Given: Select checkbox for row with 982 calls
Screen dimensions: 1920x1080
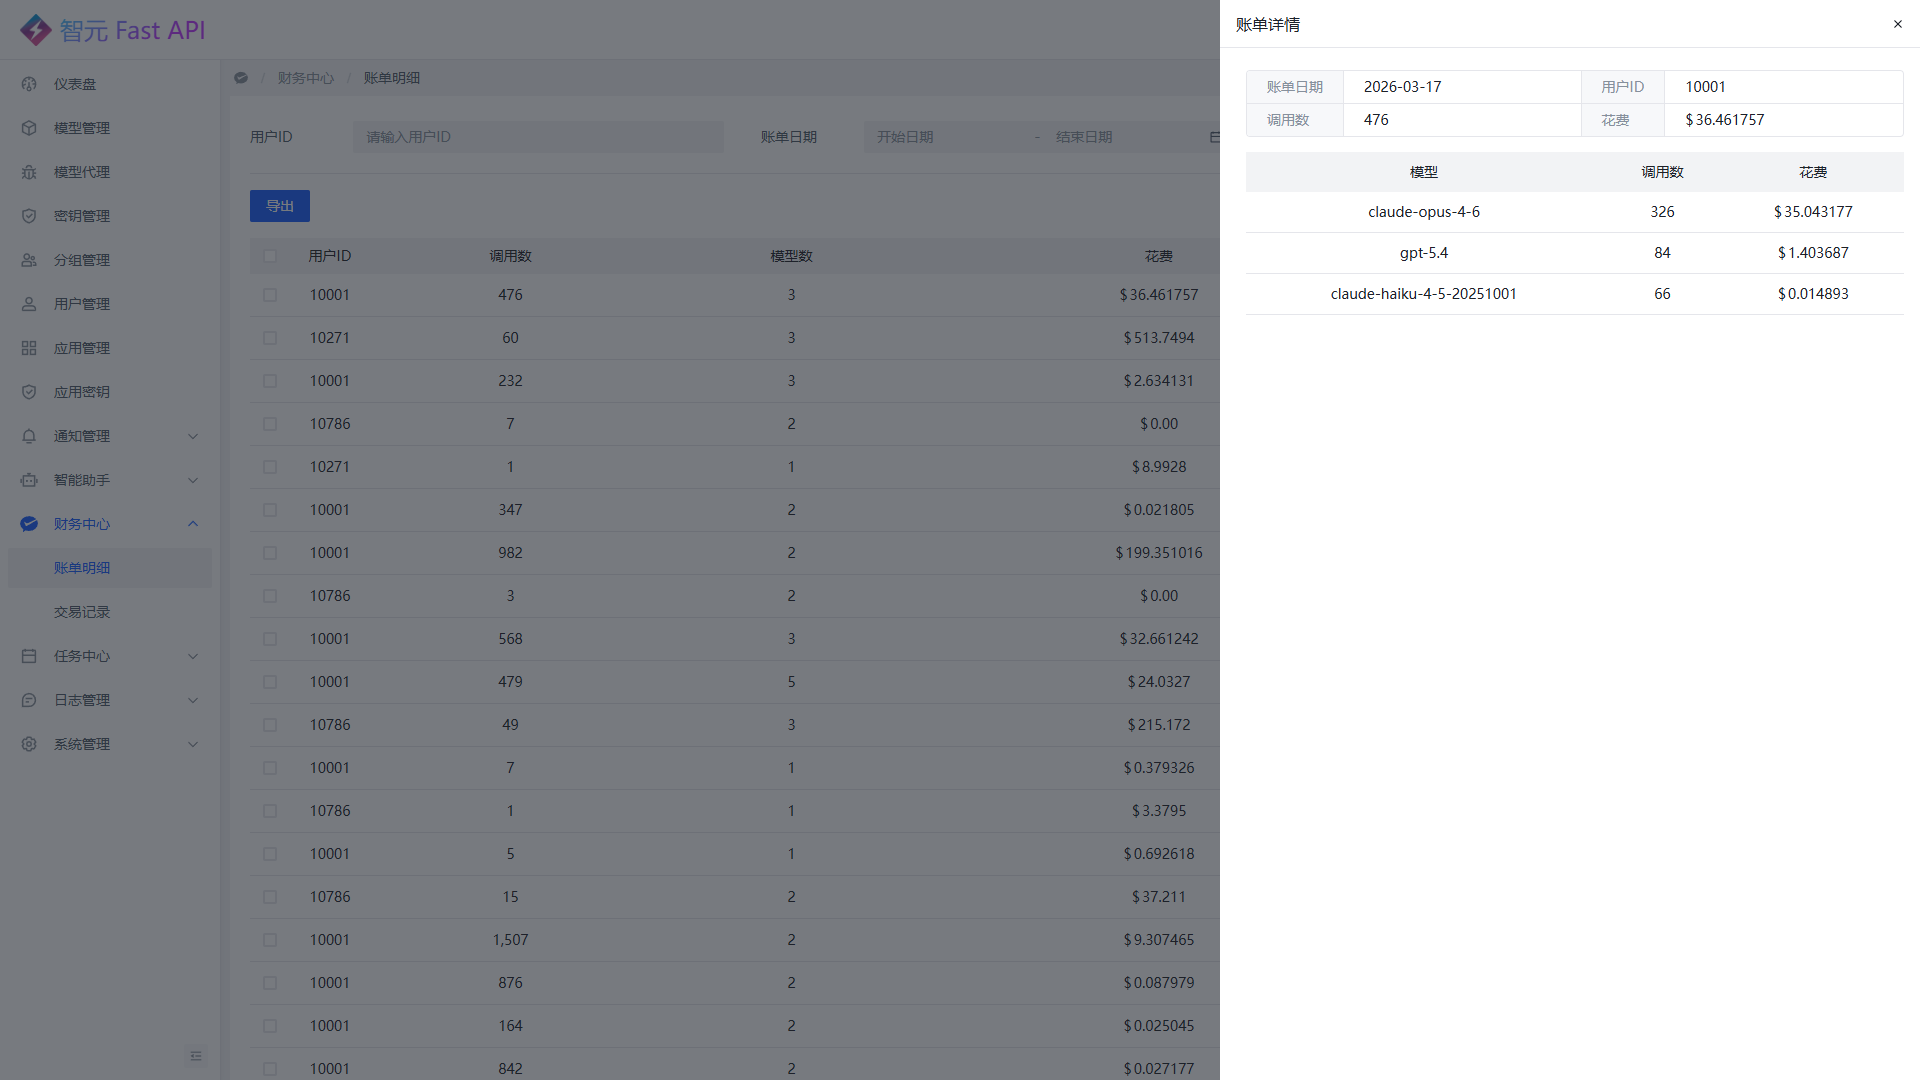Looking at the screenshot, I should pos(270,553).
